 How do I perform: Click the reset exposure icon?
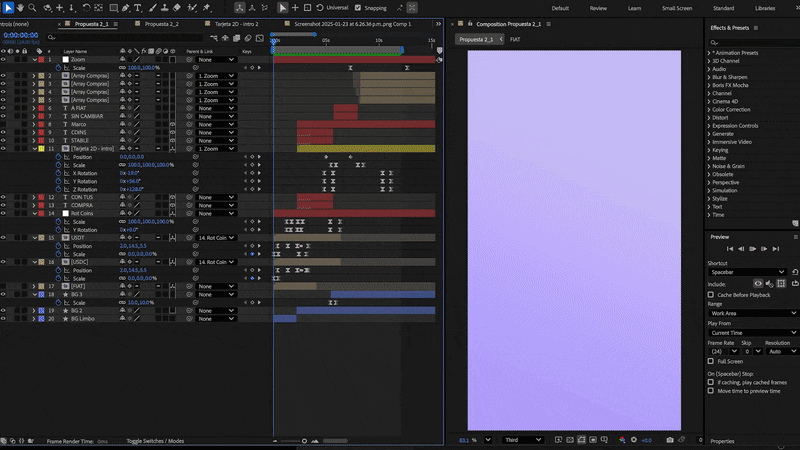click(634, 440)
